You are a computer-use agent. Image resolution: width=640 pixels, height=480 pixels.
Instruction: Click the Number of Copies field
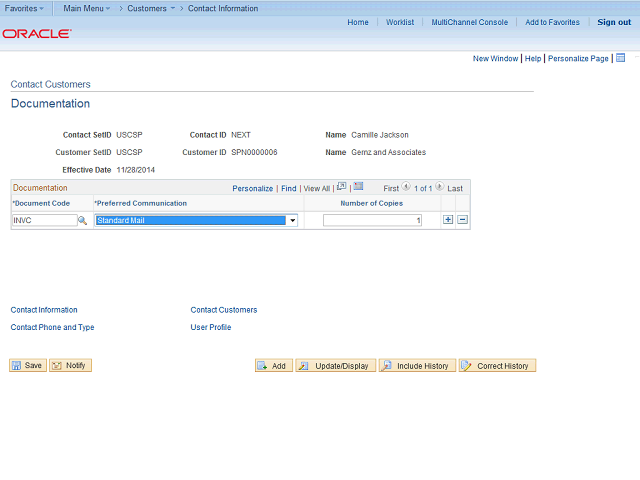tap(372, 220)
